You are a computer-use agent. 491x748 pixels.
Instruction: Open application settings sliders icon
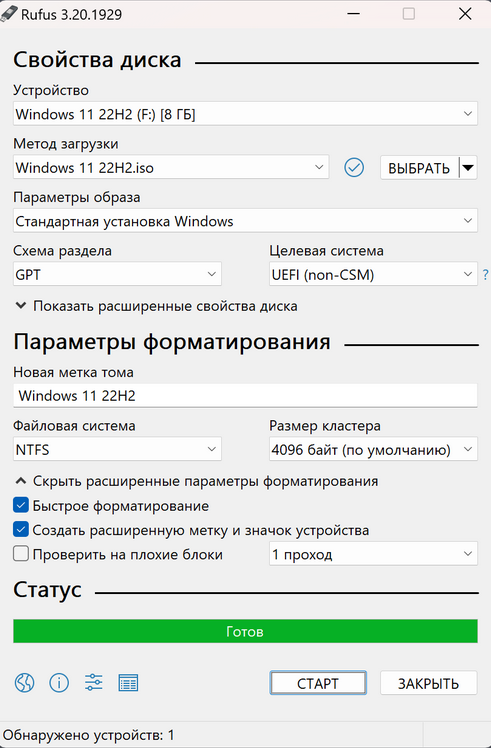coord(94,683)
